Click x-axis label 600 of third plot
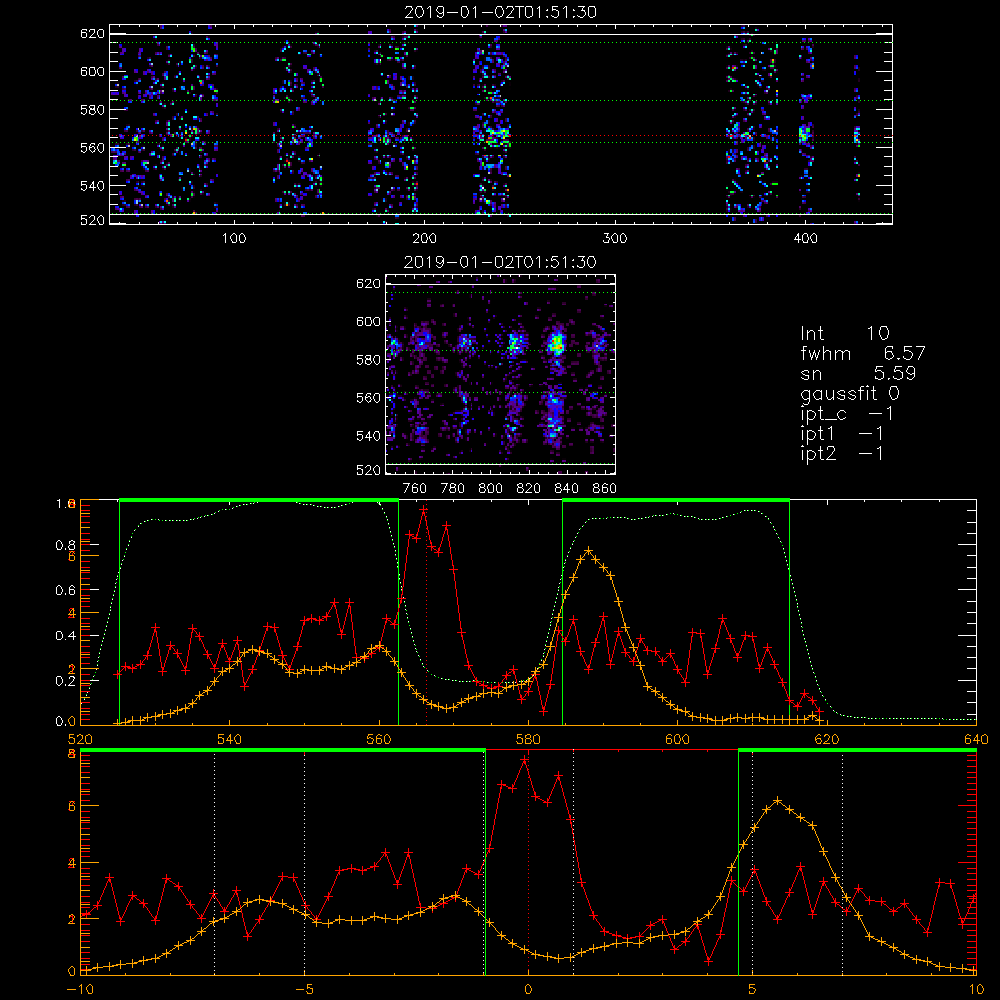 click(678, 739)
